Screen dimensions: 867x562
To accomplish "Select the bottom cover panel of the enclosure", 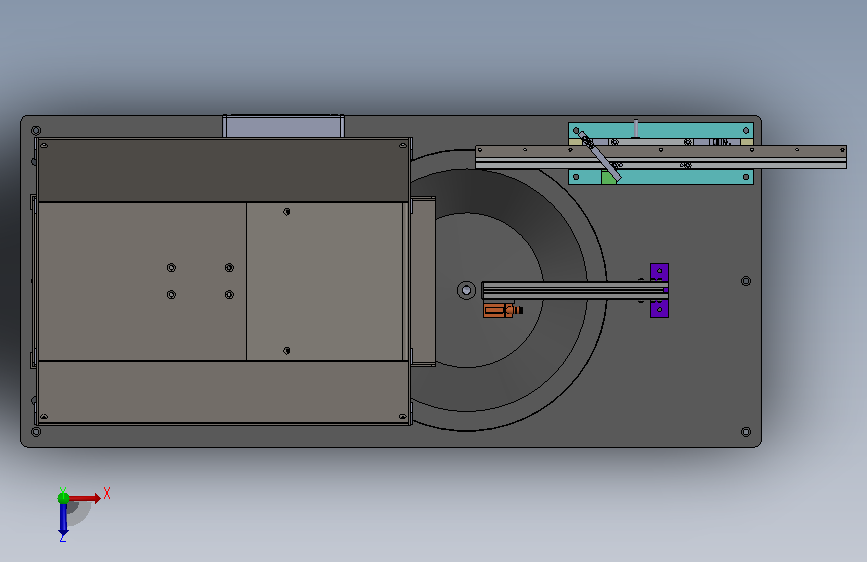I will 223,392.
